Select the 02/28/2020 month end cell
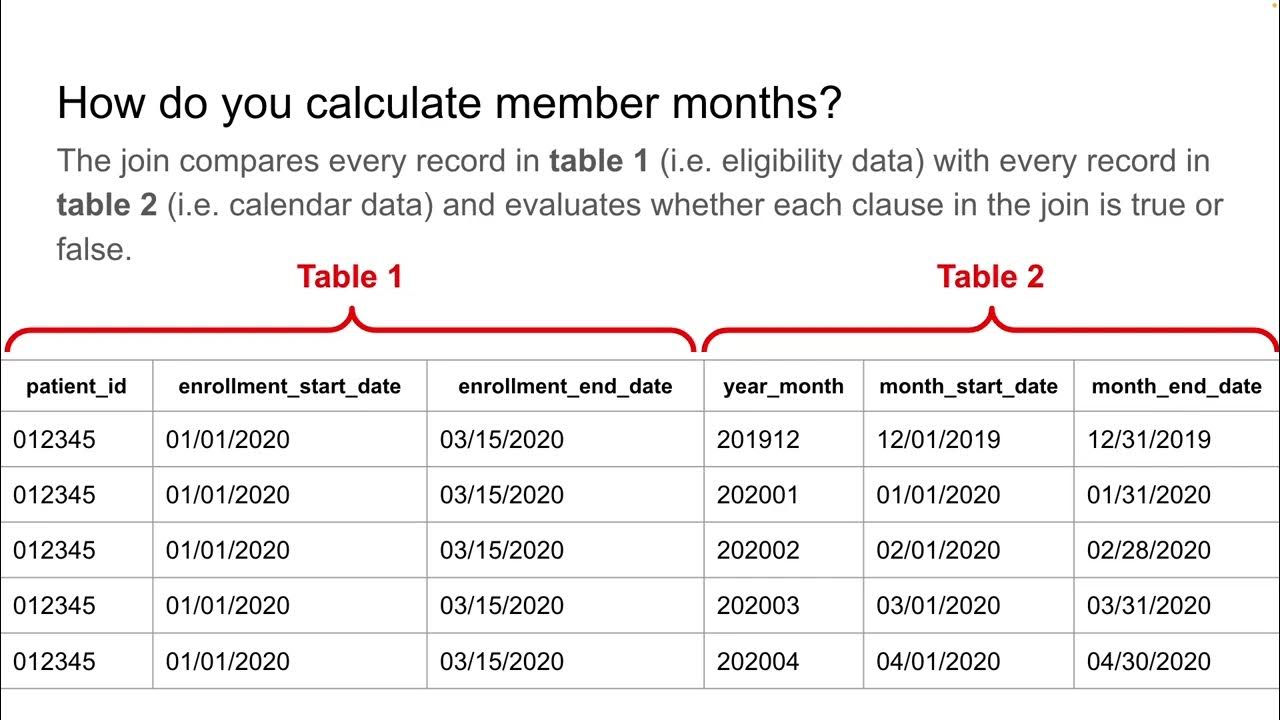1280x720 pixels. point(1148,550)
